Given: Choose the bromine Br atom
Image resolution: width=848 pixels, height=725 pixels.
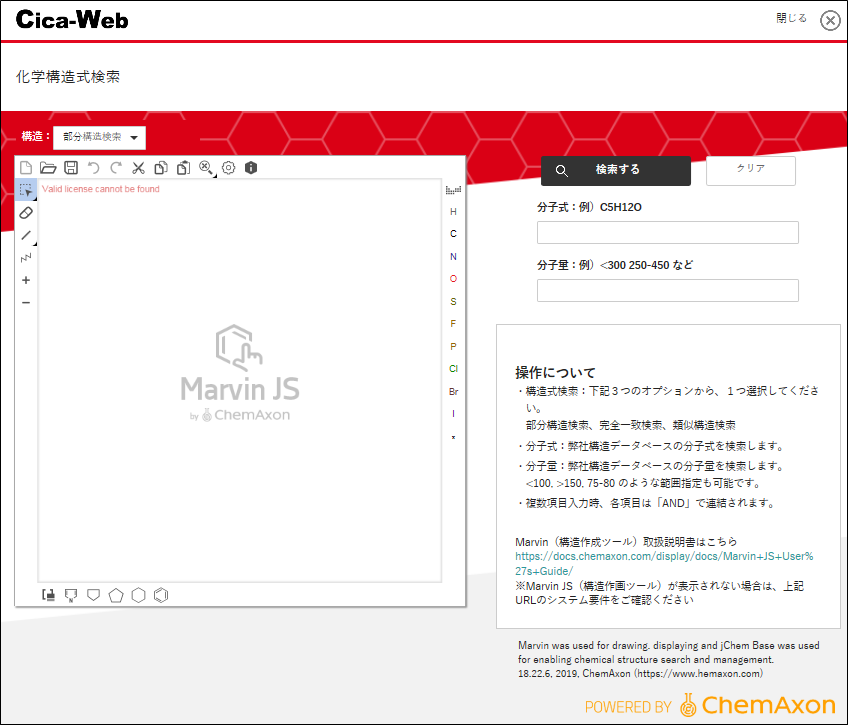Looking at the screenshot, I should (x=453, y=391).
